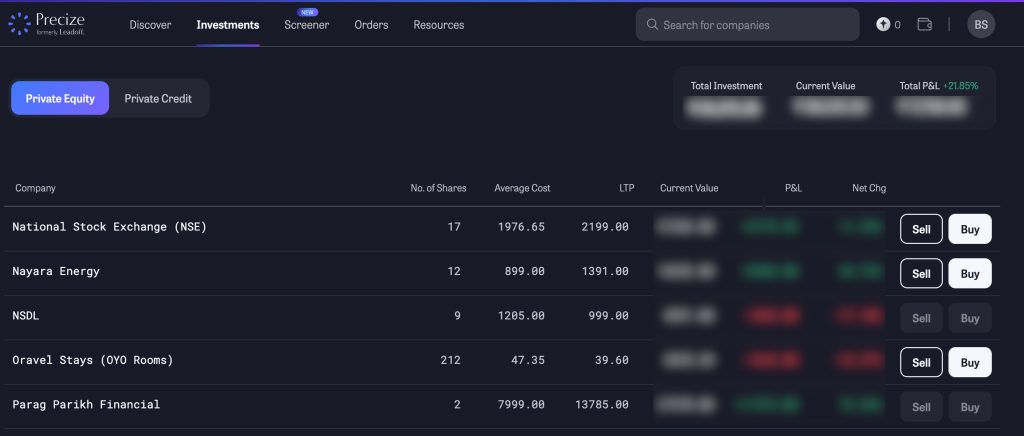1024x436 pixels.
Task: Click the Precize logo
Action: click(46, 23)
